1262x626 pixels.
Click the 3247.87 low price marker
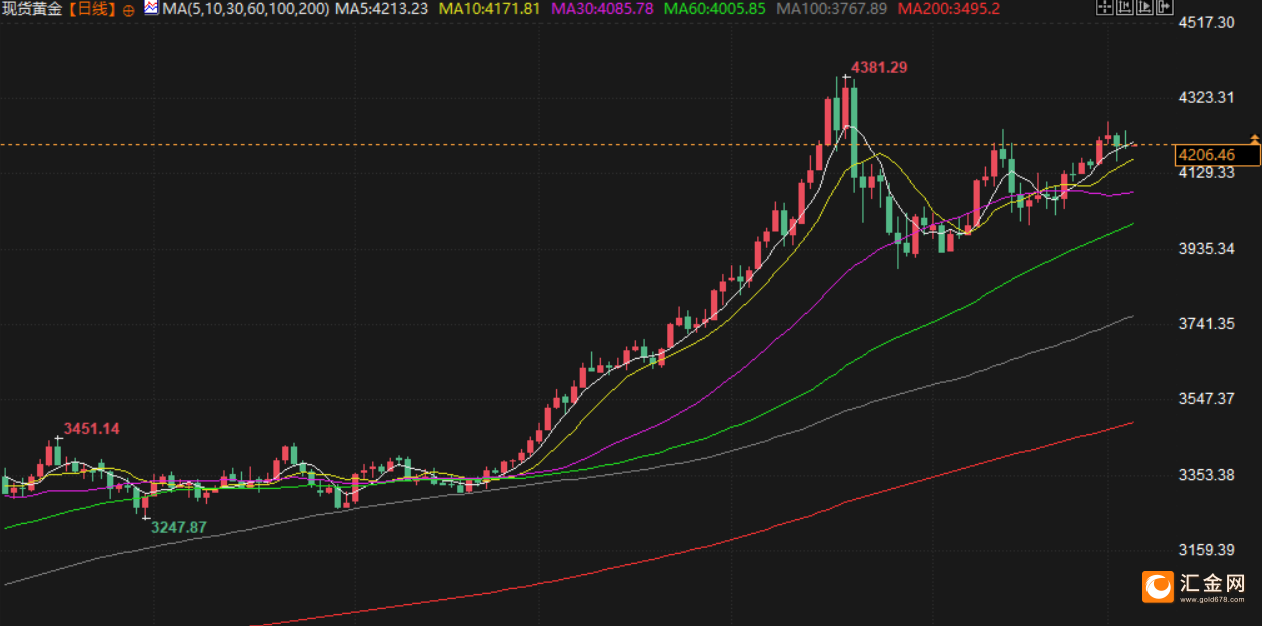coord(179,526)
